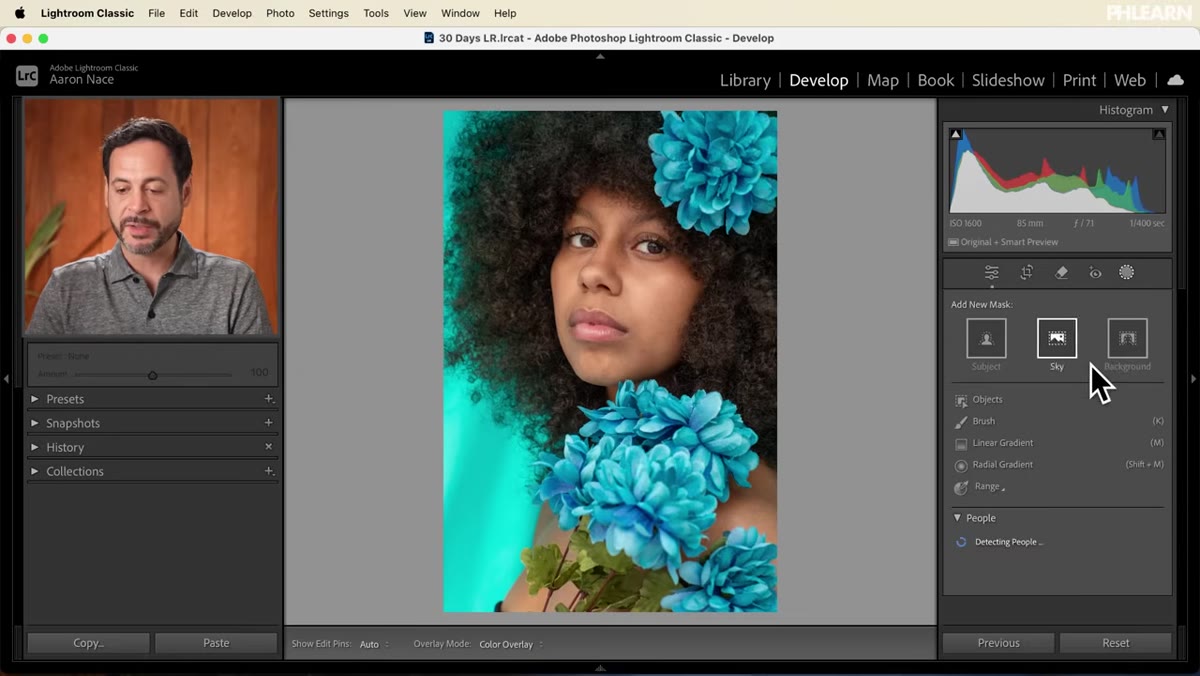Collapse the People section
The height and width of the screenshot is (676, 1200).
pyautogui.click(x=957, y=518)
